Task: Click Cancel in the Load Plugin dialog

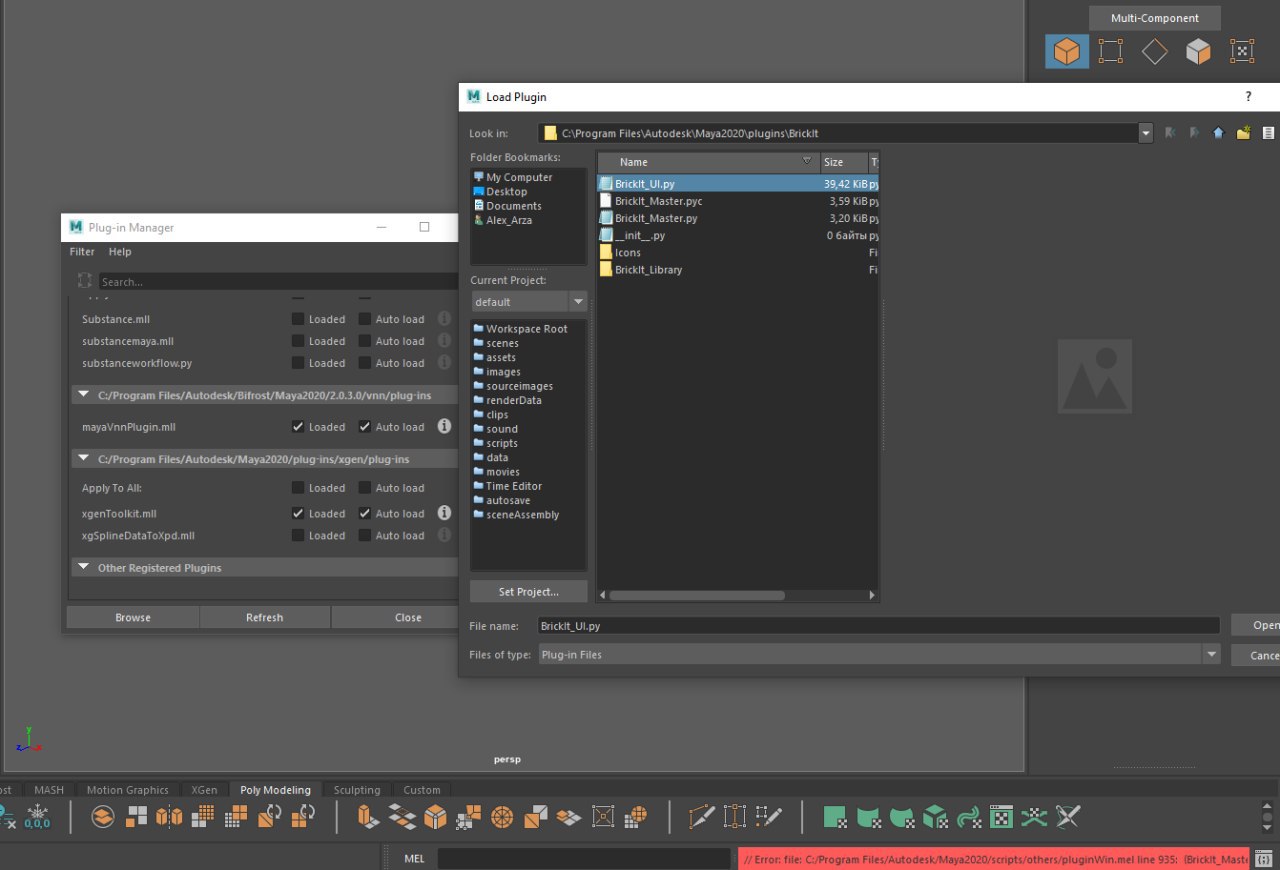Action: pyautogui.click(x=1256, y=655)
